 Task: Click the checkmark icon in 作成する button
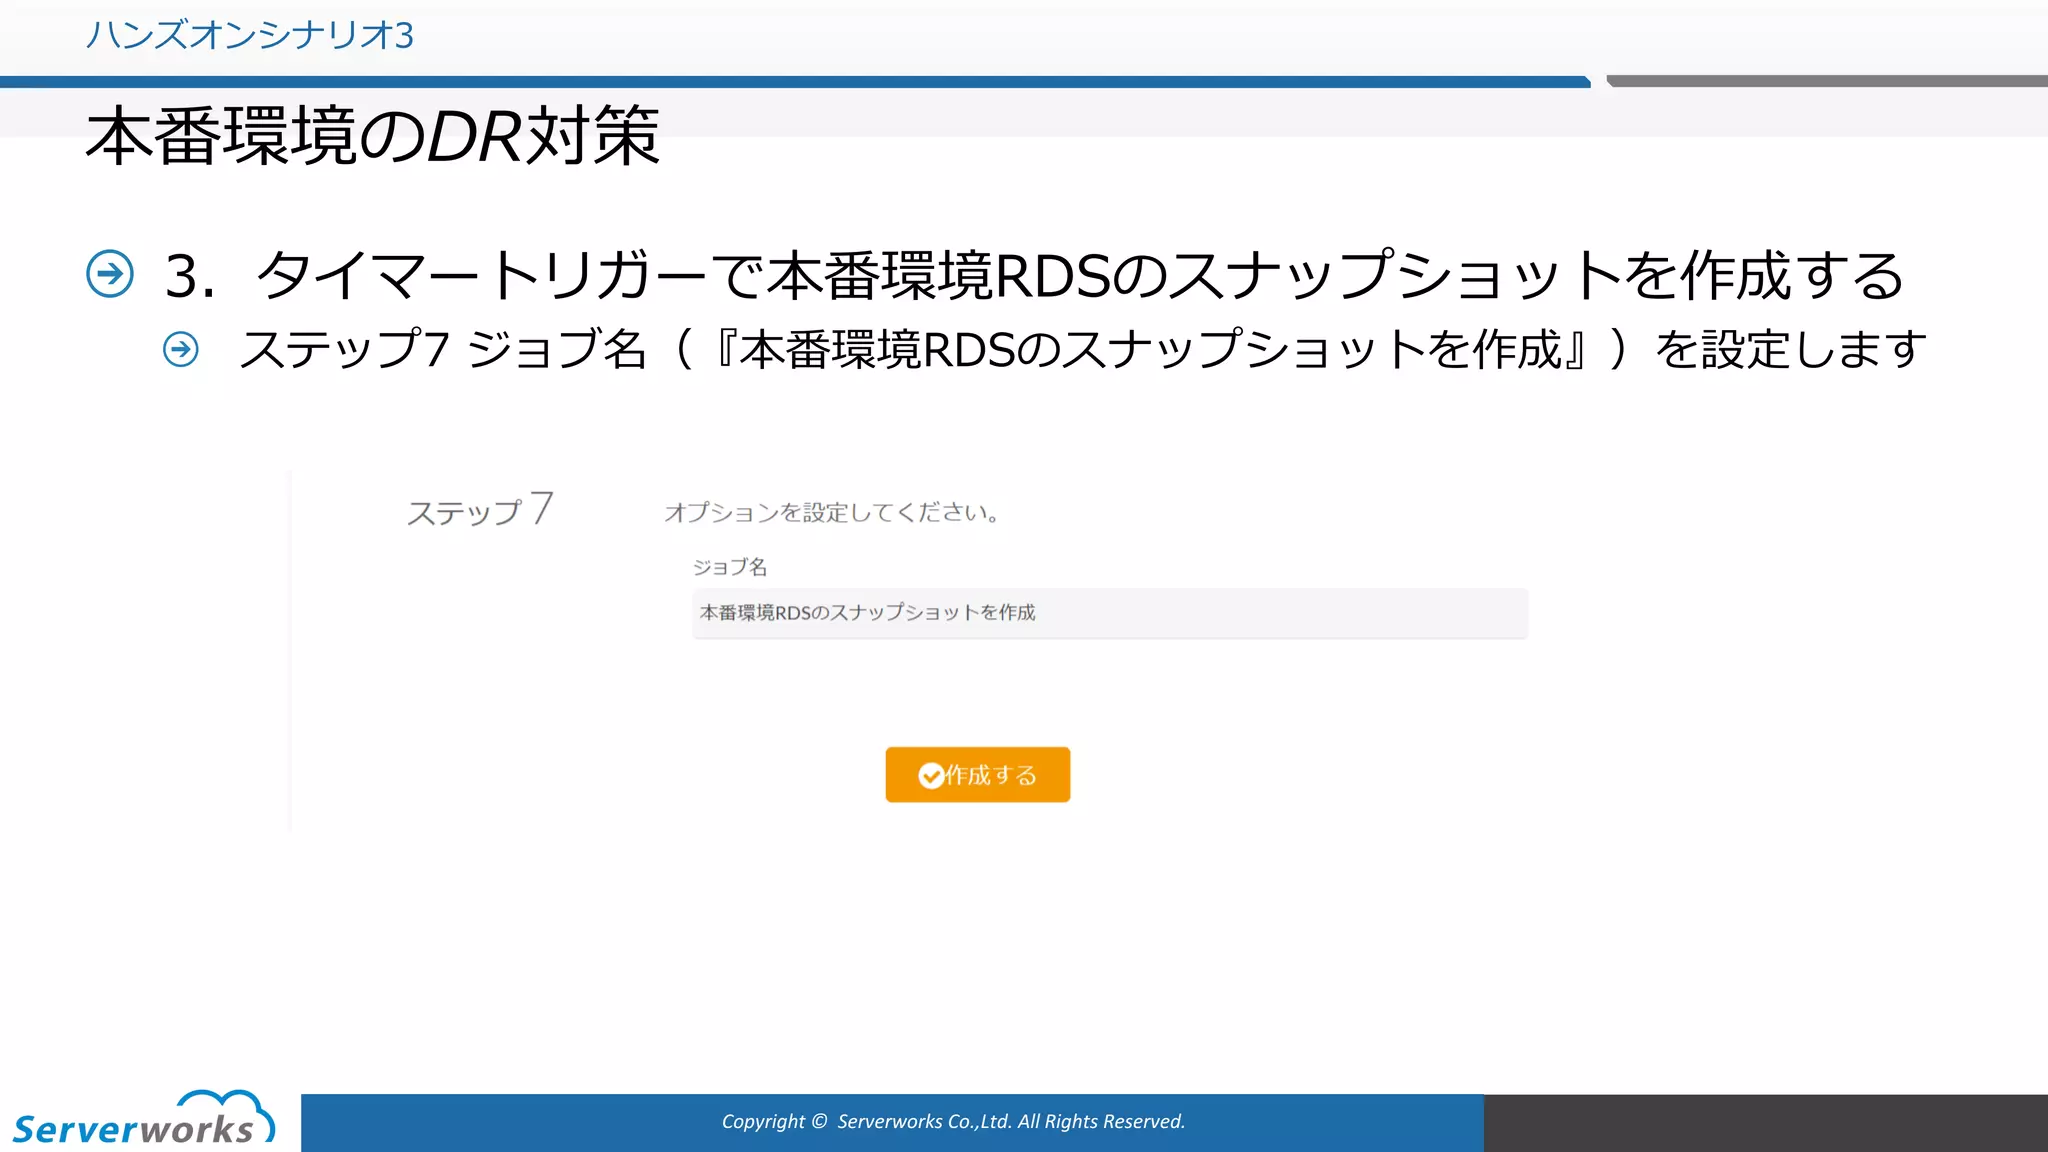[x=931, y=775]
